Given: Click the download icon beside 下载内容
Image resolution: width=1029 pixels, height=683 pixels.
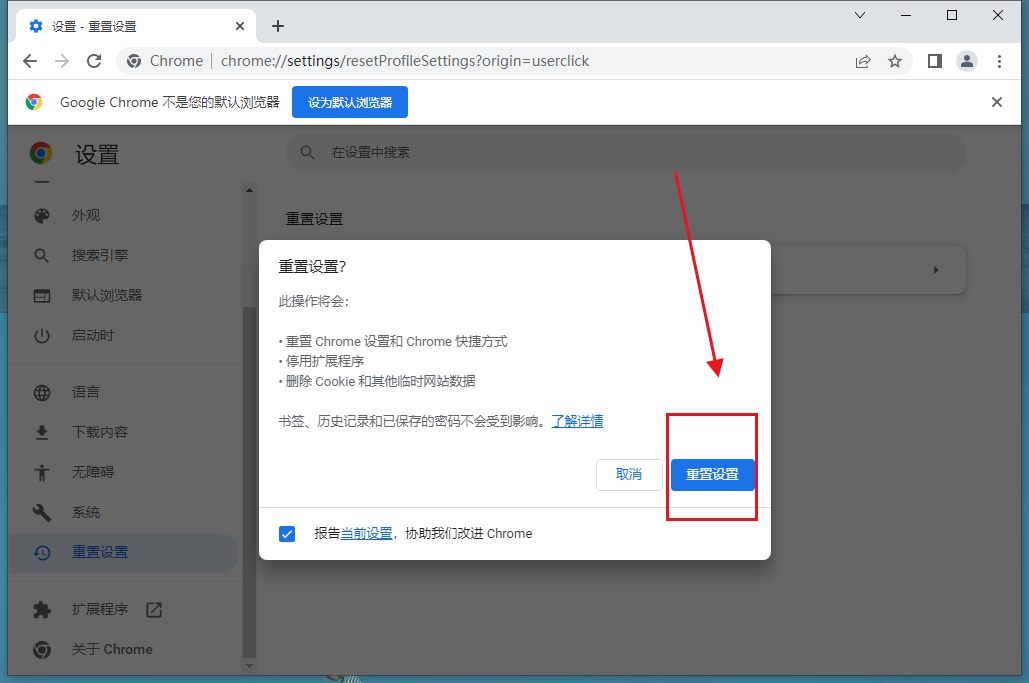Looking at the screenshot, I should coord(41,432).
